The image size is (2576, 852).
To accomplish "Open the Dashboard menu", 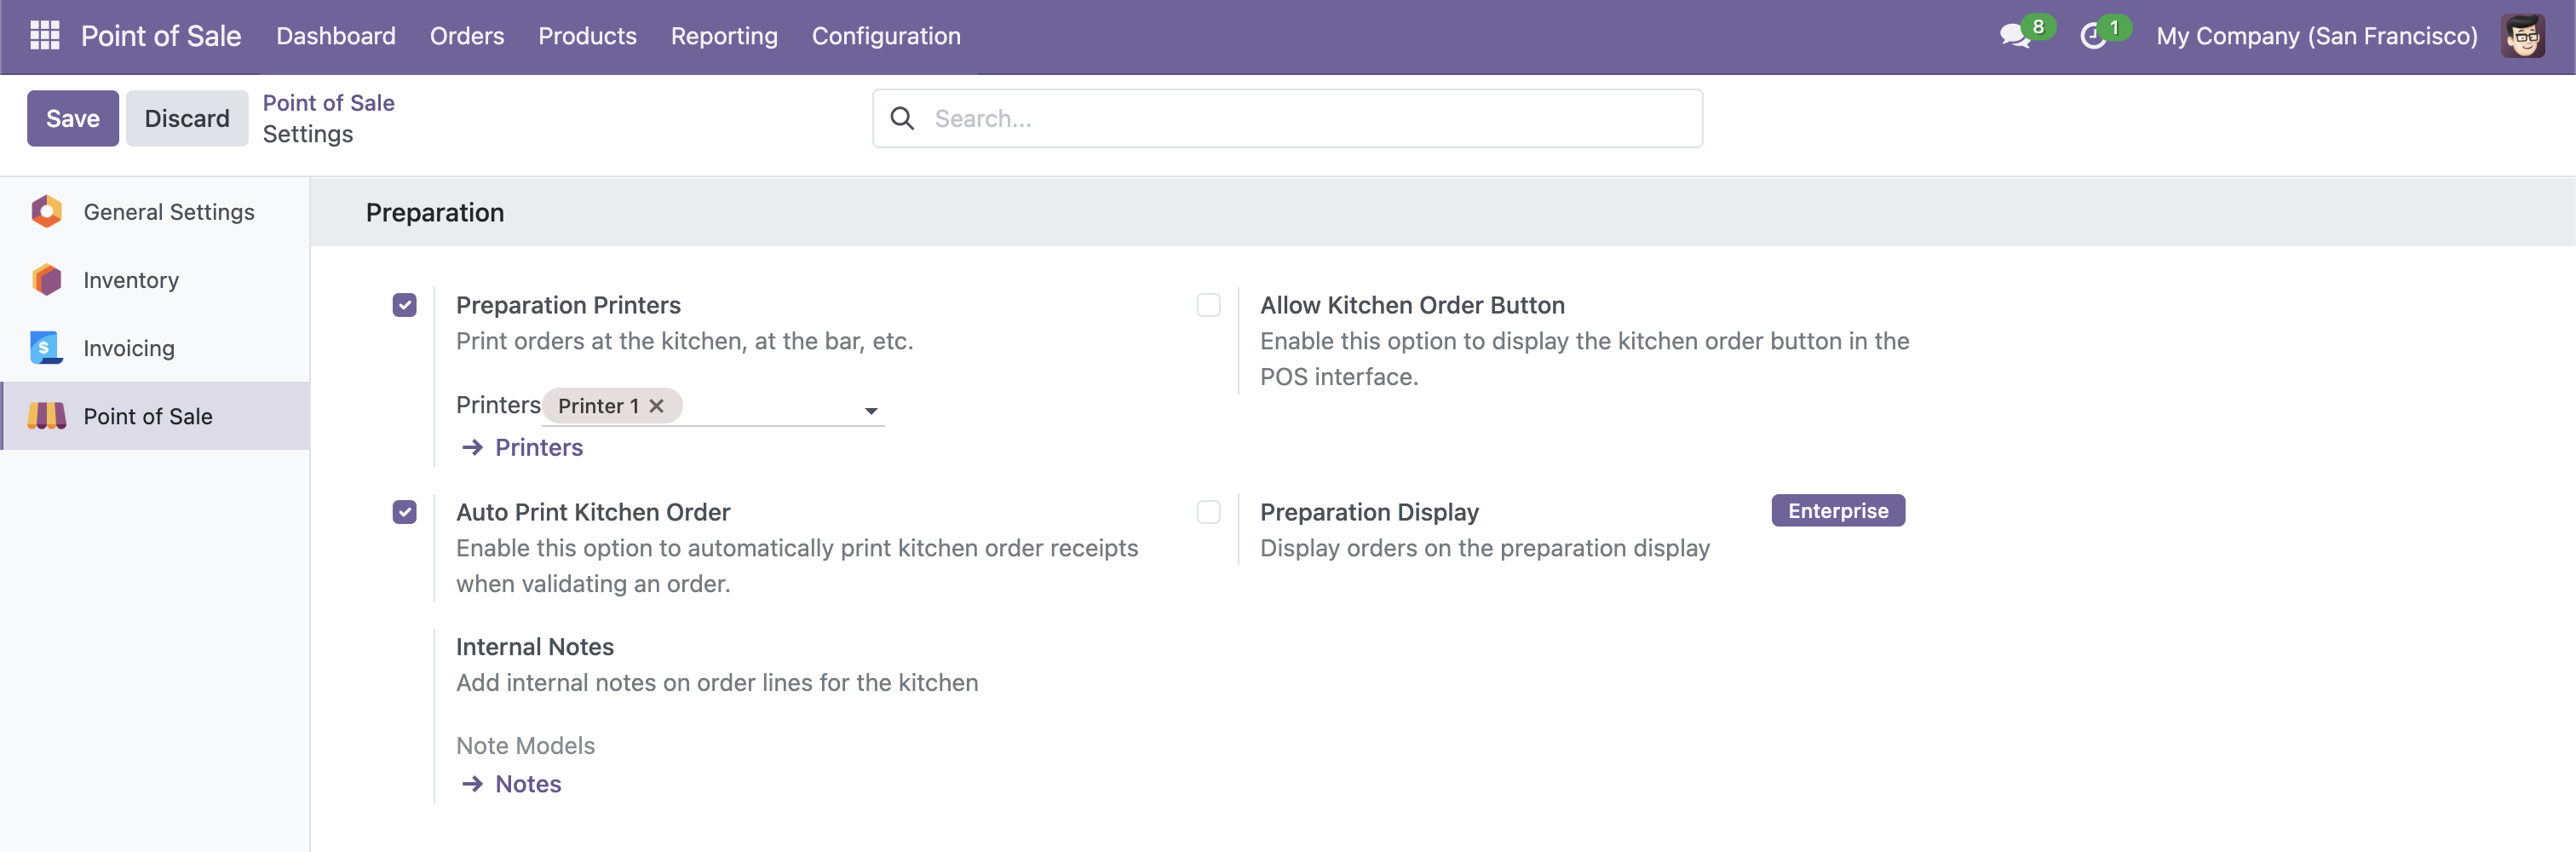I will (x=336, y=36).
